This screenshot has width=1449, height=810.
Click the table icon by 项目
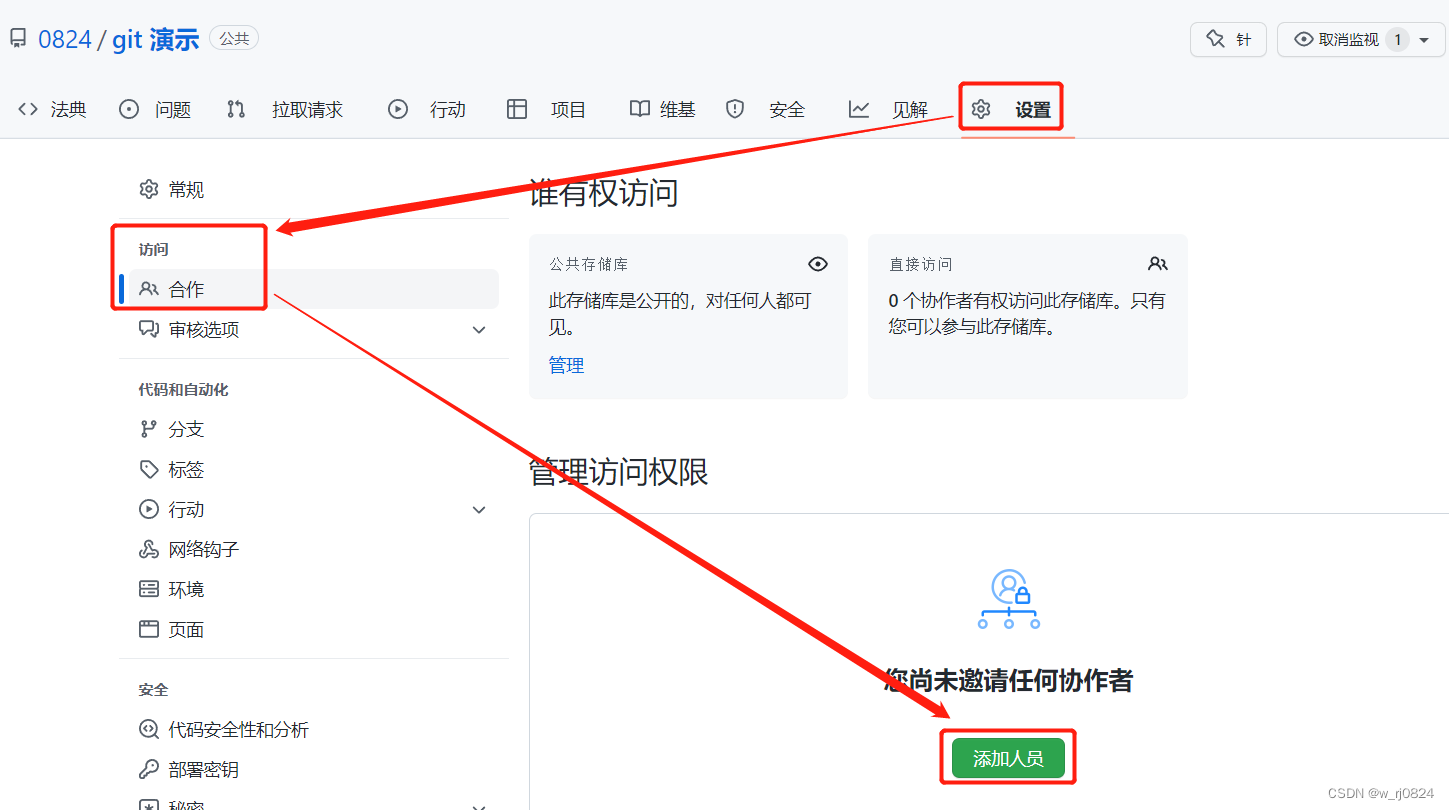coord(517,109)
